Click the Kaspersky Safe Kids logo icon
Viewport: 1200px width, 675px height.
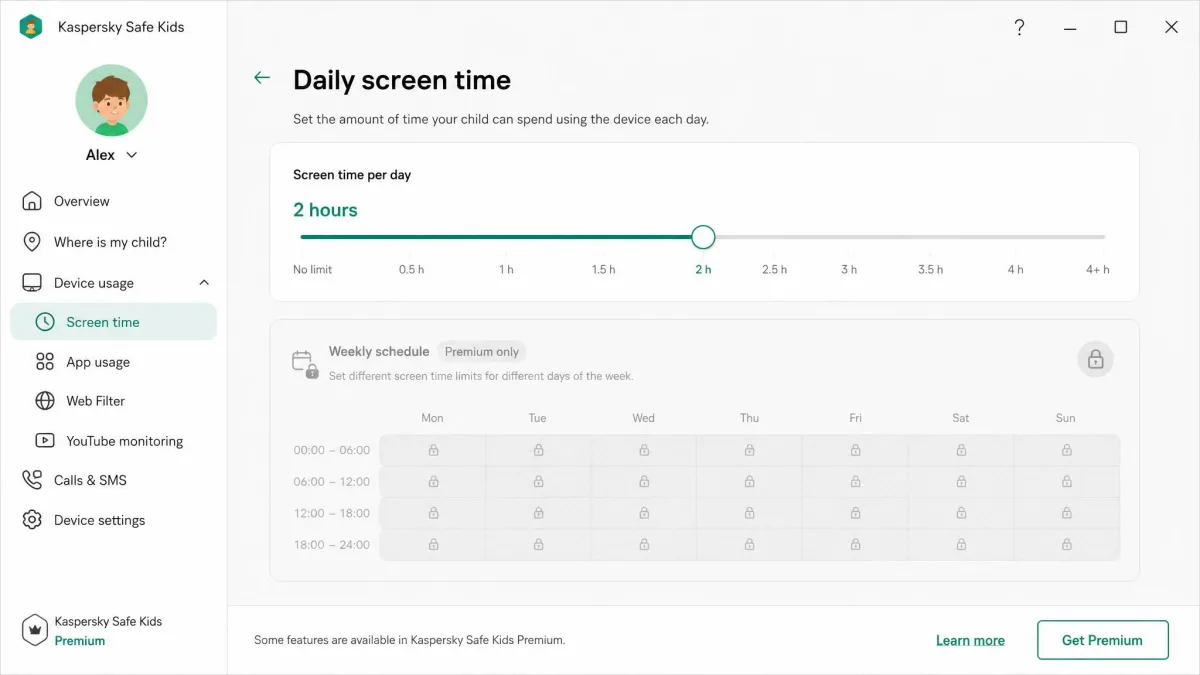(31, 27)
